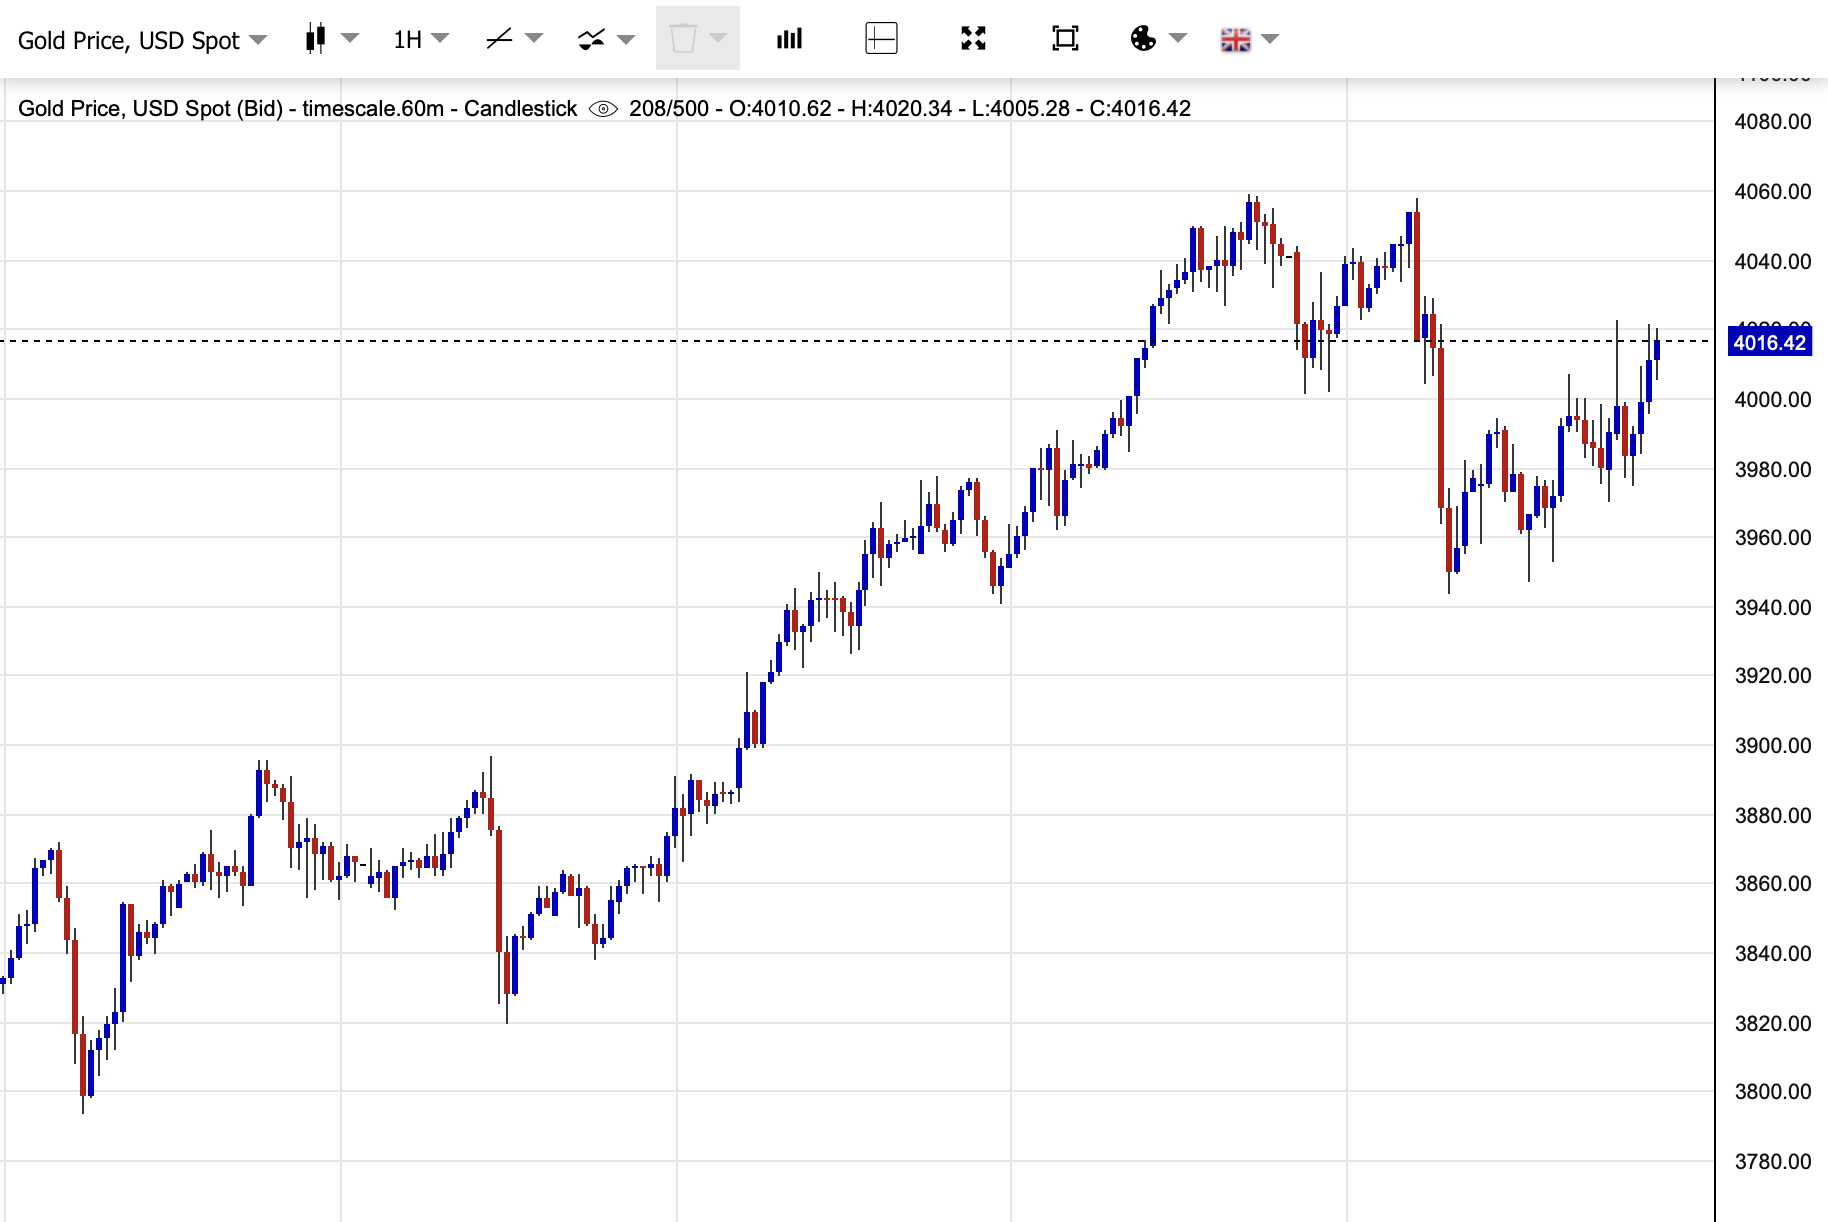The height and width of the screenshot is (1222, 1828).
Task: Toggle the volume bars icon
Action: tap(789, 39)
